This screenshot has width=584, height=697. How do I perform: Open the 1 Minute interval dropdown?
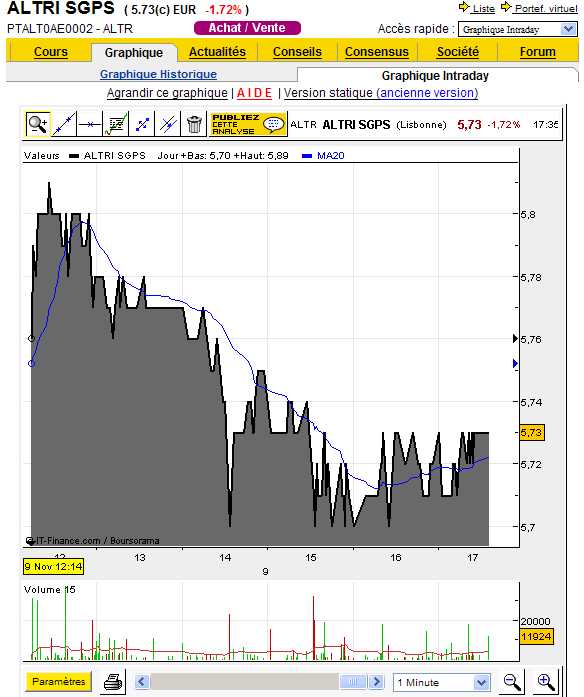pyautogui.click(x=442, y=682)
